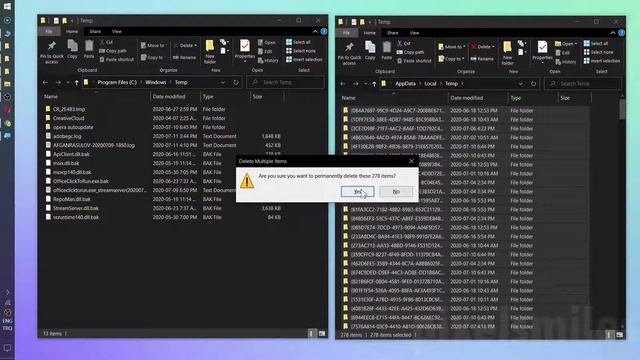The width and height of the screenshot is (640, 360).
Task: Click Paste shortcut in left window ribbon
Action: click(x=117, y=60)
